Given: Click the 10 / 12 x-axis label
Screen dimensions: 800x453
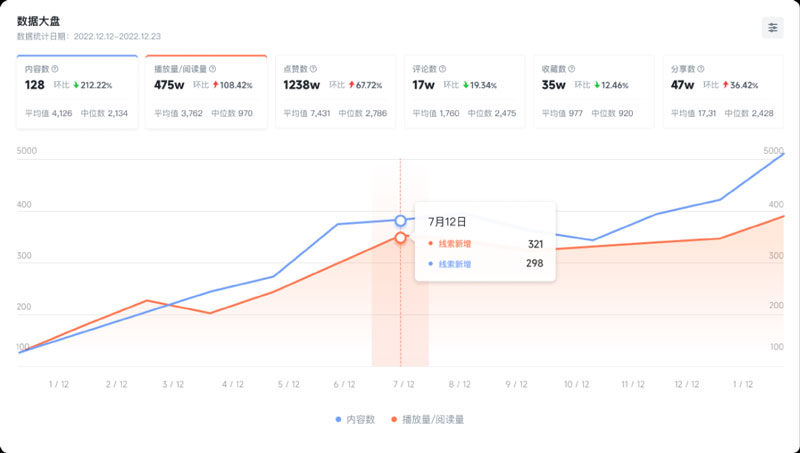Looking at the screenshot, I should coord(576,384).
